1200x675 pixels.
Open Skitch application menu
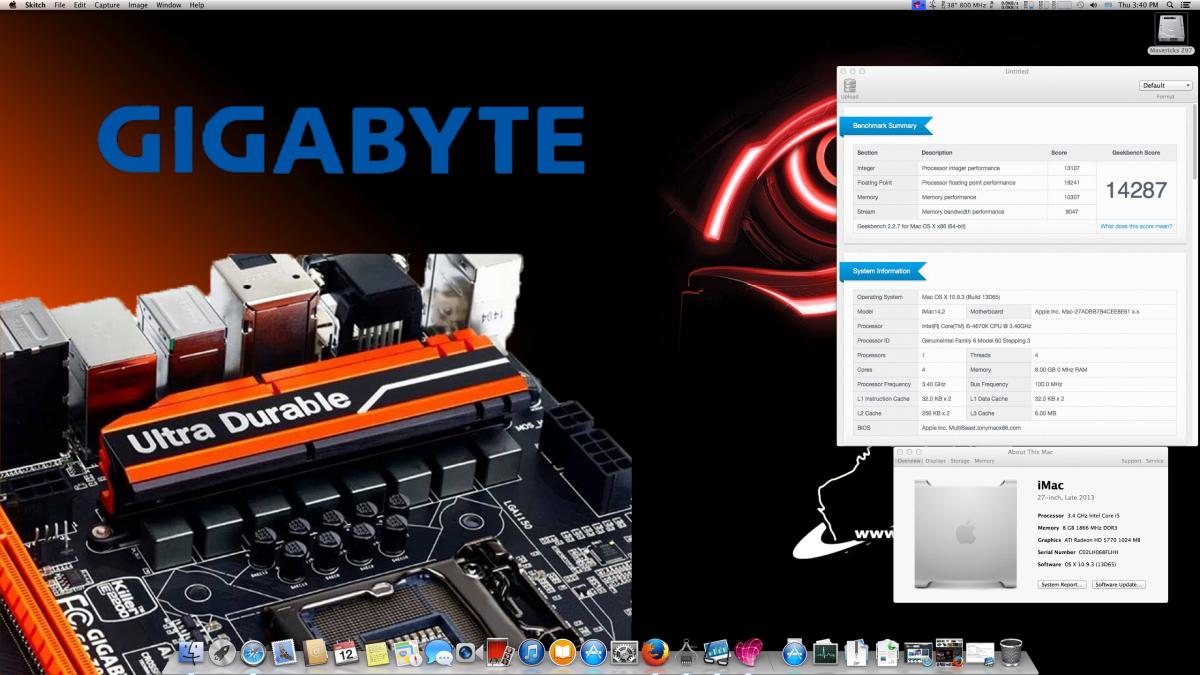pos(36,5)
